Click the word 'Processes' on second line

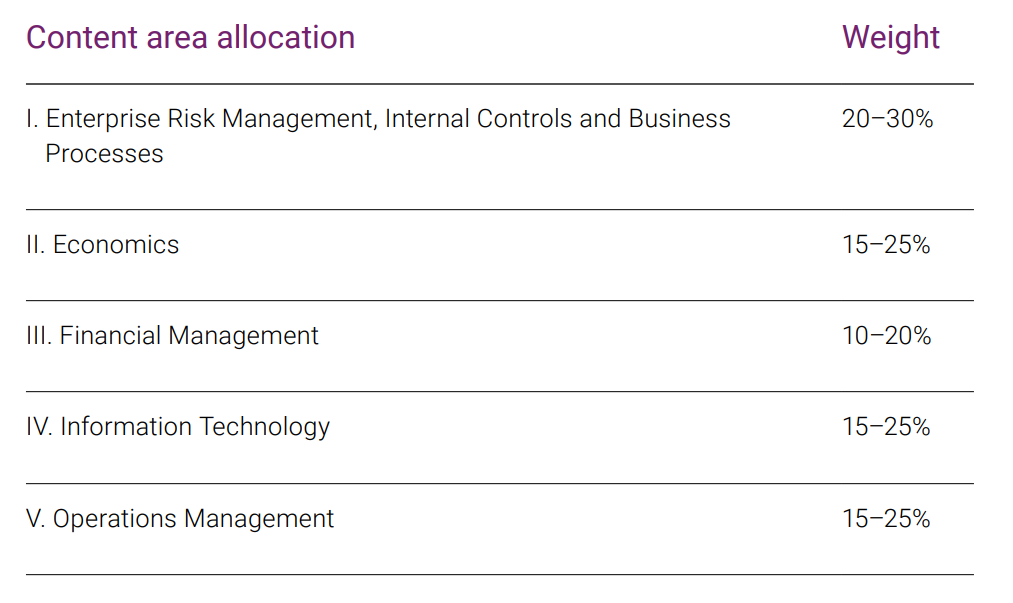[104, 154]
